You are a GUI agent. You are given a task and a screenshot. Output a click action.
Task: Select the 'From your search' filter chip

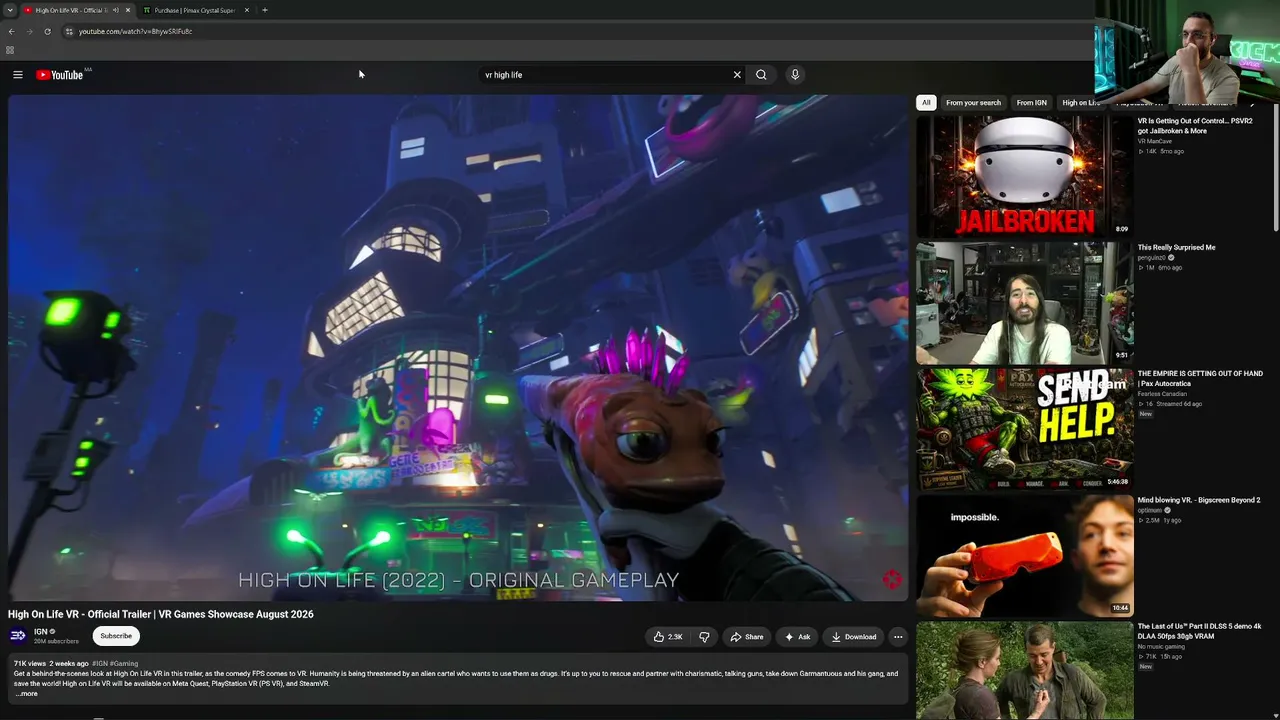(973, 102)
